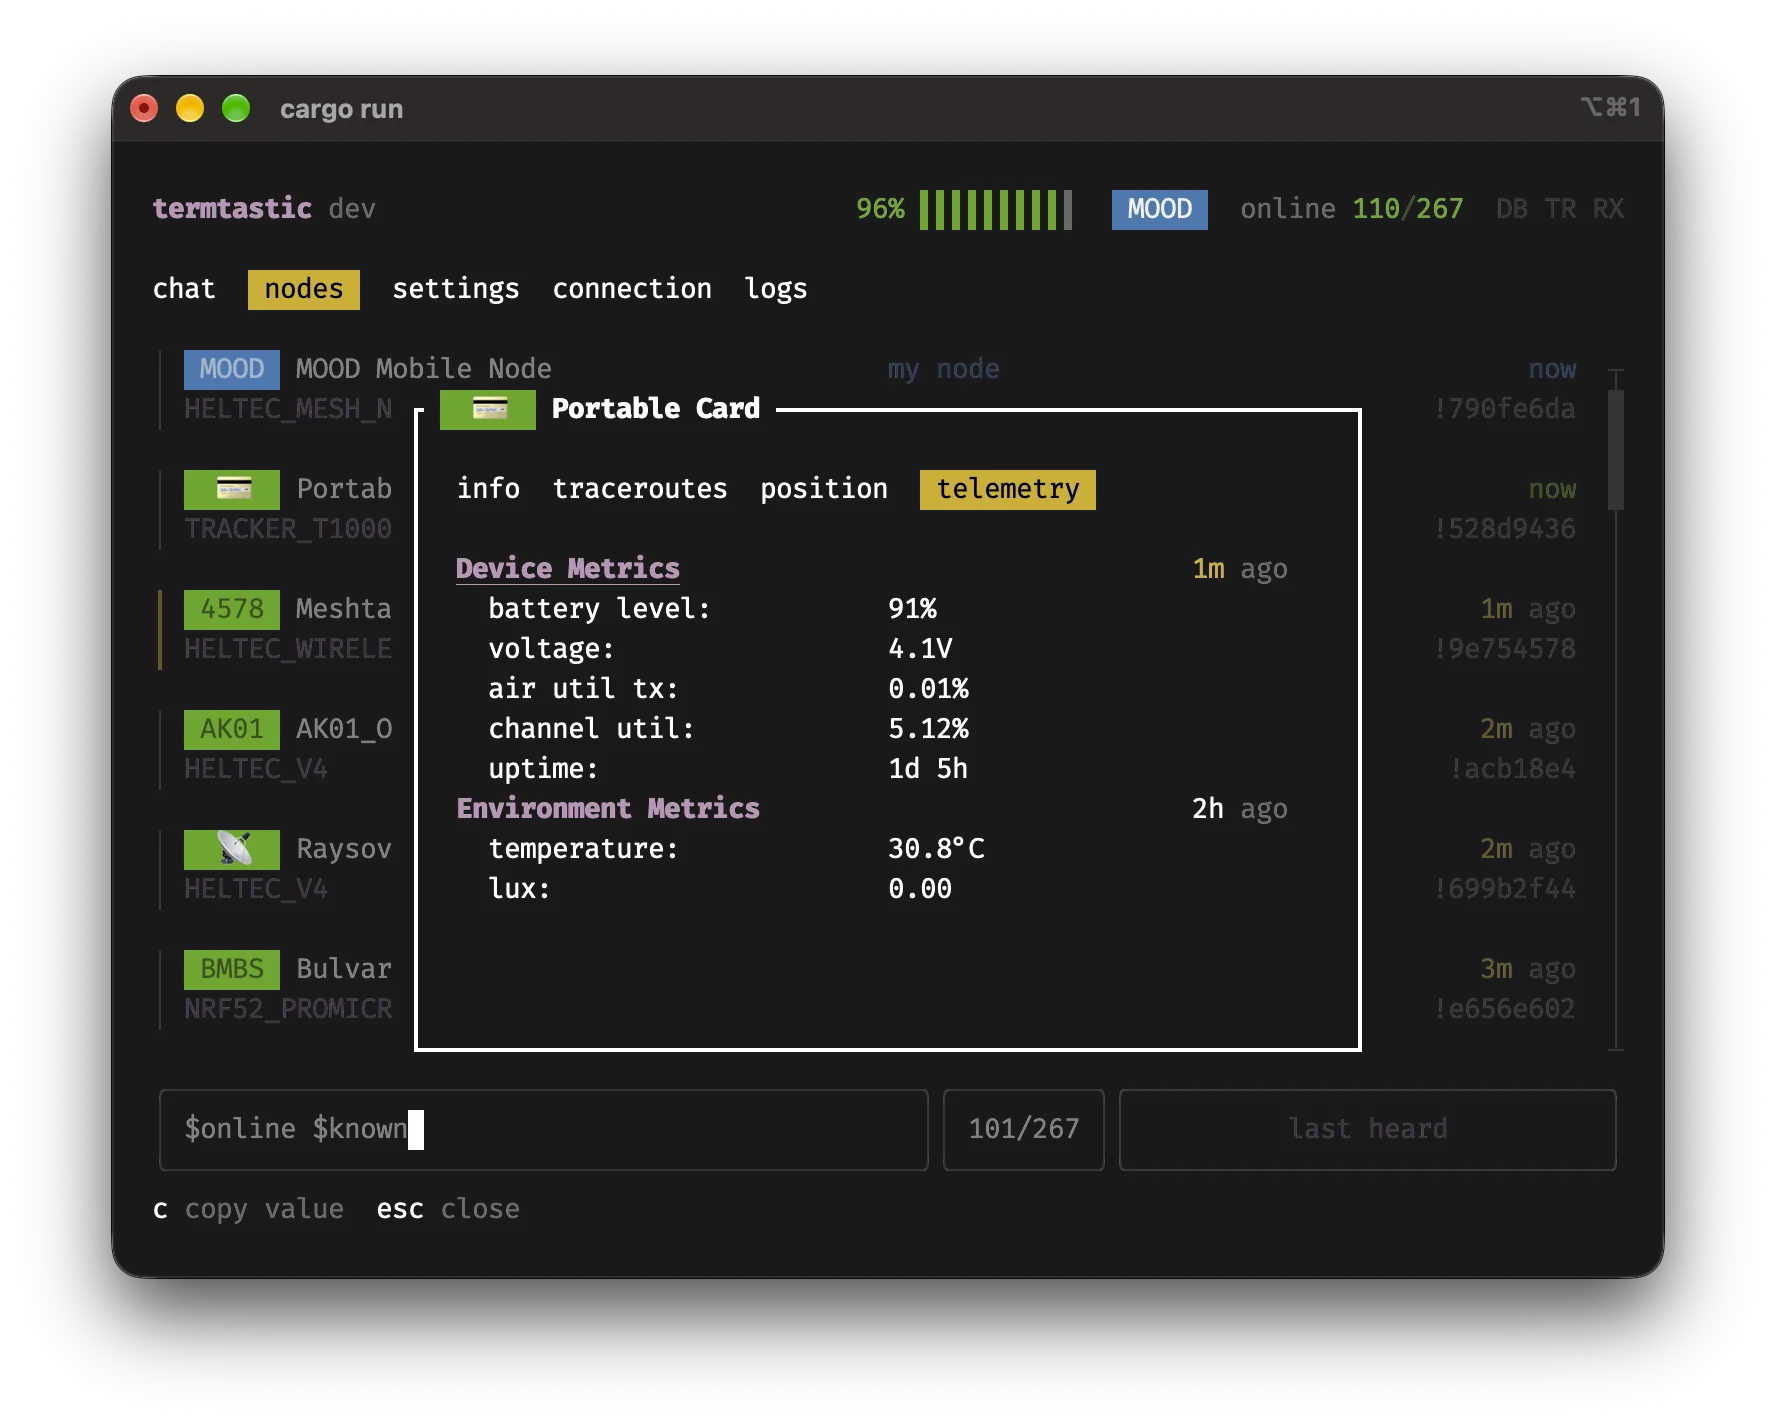Click node ID !699b2f44
This screenshot has width=1776, height=1426.
tap(1504, 889)
